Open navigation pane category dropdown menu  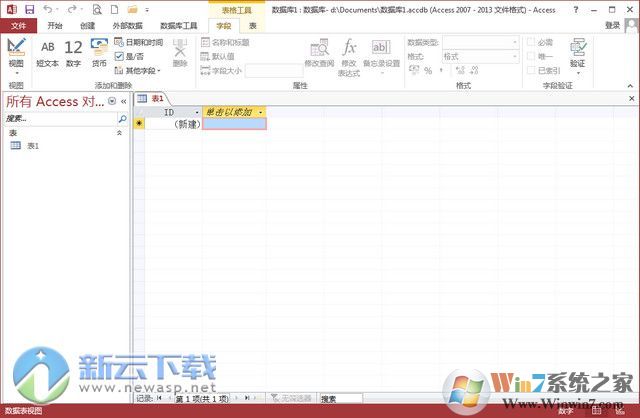pos(112,101)
